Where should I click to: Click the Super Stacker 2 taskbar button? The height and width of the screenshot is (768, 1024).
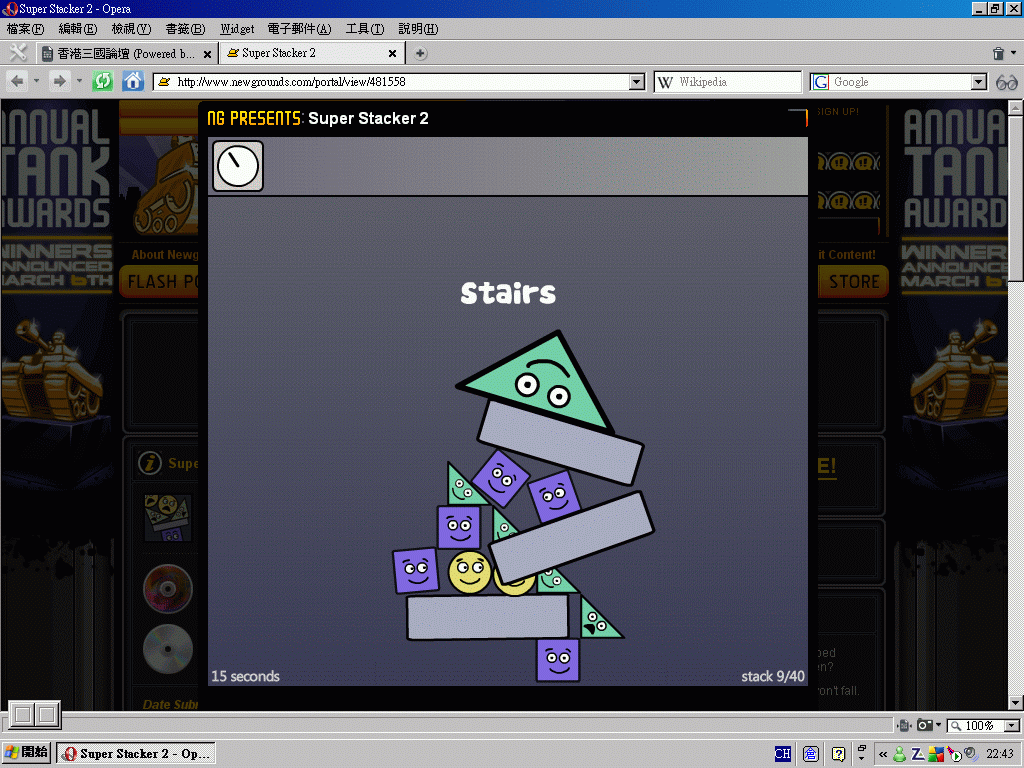point(136,754)
